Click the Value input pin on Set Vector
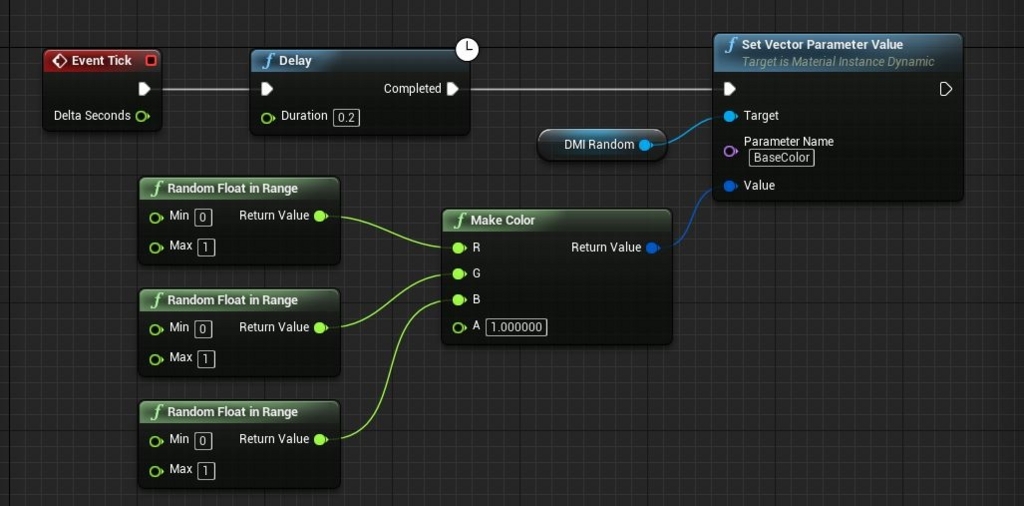Viewport: 1024px width, 506px height. [x=731, y=187]
